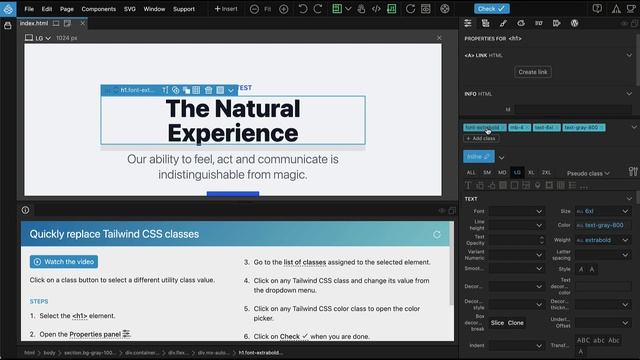
Task: Select the SM breakpoint
Action: [x=487, y=173]
